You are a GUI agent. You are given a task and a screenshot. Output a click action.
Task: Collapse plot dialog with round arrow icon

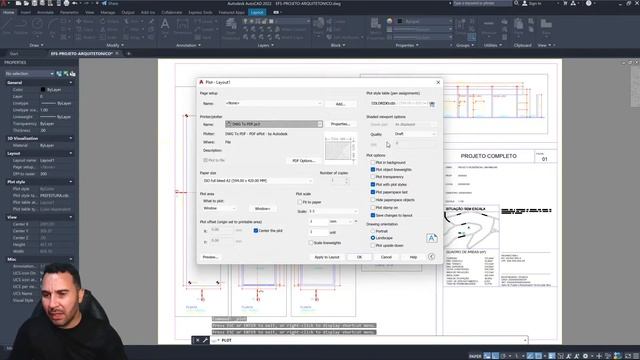pyautogui.click(x=431, y=257)
